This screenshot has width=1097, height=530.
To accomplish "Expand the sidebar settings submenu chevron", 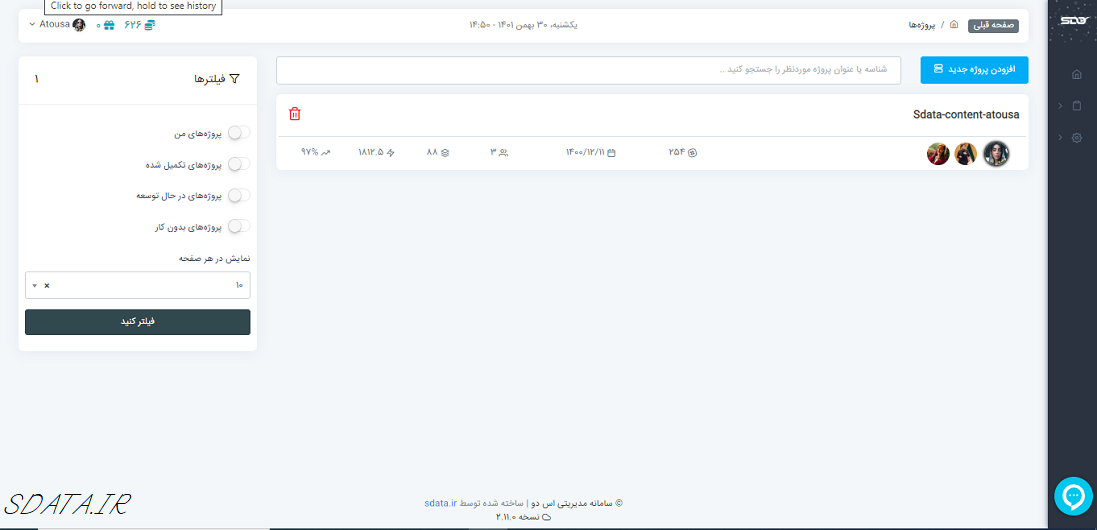I will point(1060,138).
